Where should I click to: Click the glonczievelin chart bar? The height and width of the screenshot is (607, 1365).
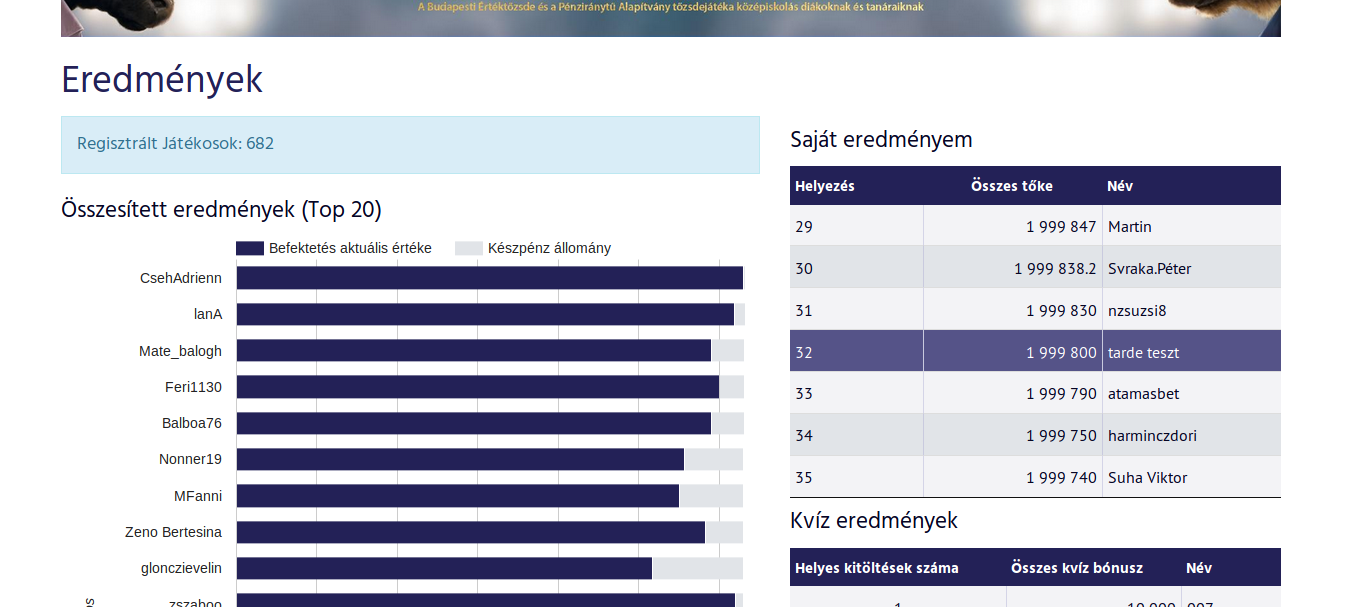[x=444, y=568]
